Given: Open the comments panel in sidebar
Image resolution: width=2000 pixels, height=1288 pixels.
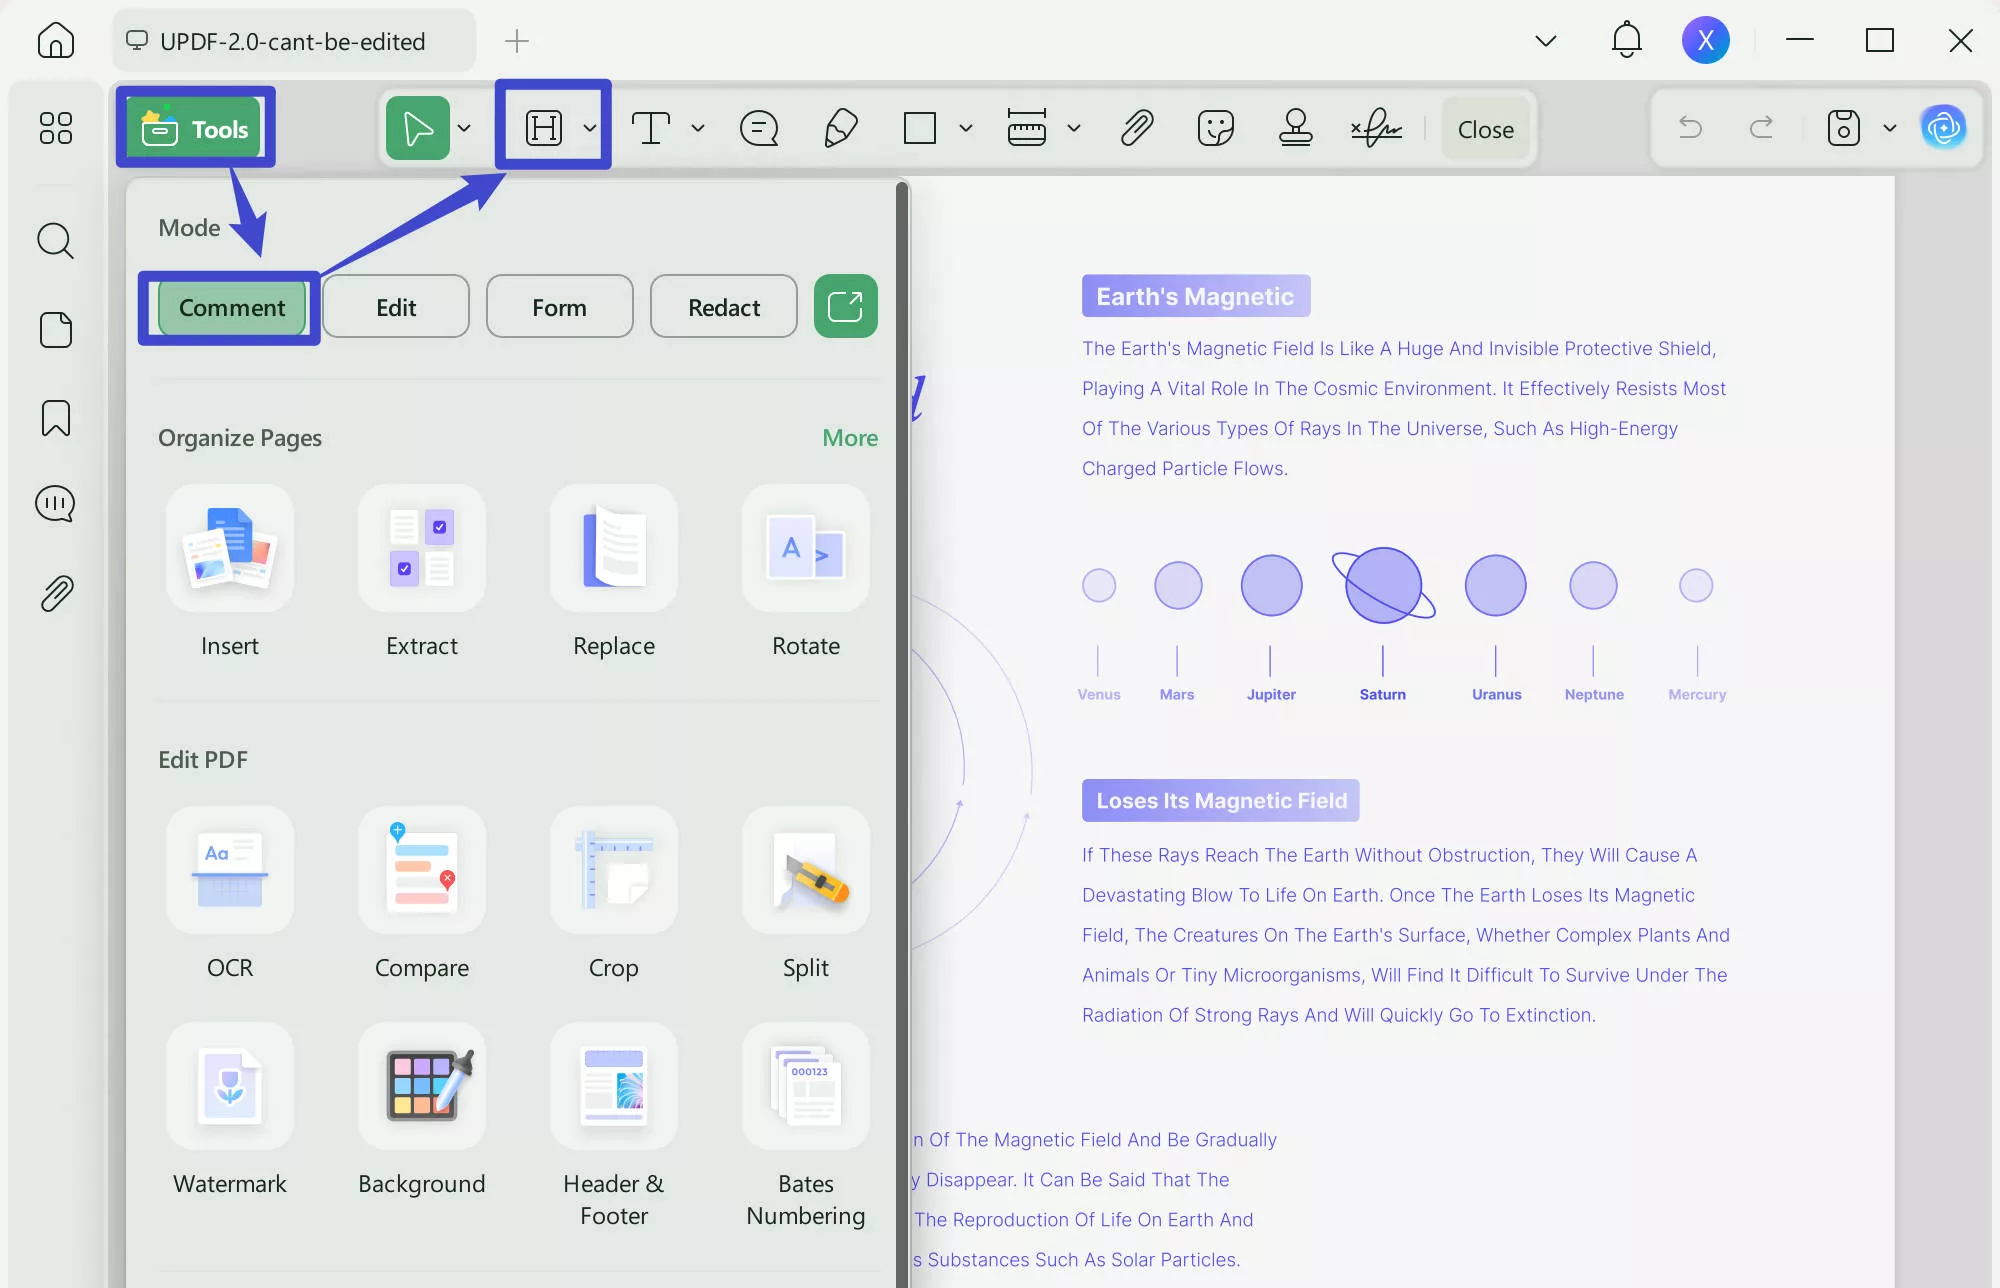Looking at the screenshot, I should (55, 503).
